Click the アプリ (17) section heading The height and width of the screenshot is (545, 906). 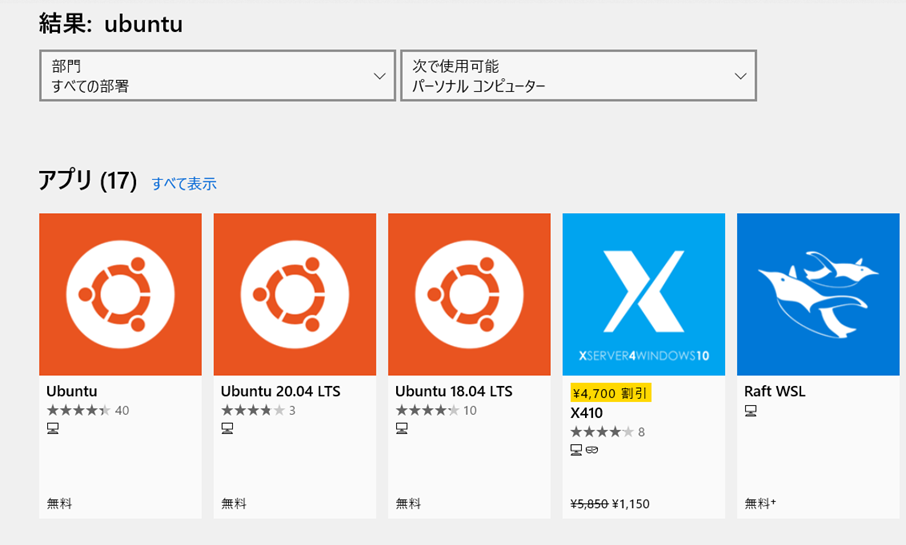click(x=88, y=181)
